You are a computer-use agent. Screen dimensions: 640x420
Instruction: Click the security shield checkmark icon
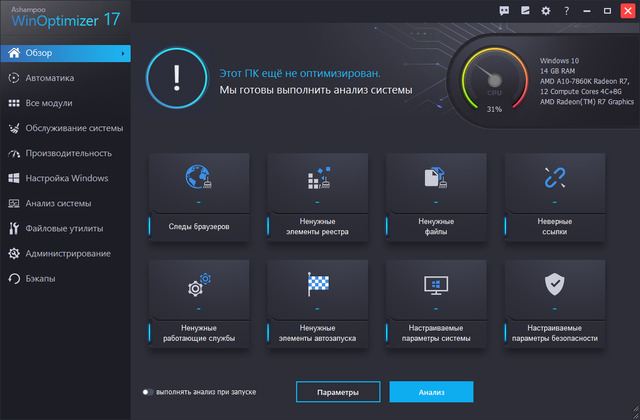point(555,284)
